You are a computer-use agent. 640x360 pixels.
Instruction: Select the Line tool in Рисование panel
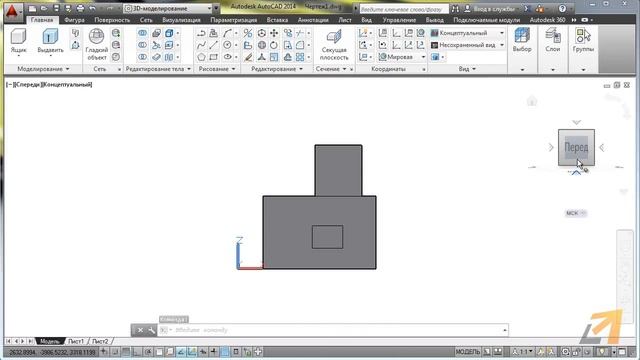coord(213,45)
